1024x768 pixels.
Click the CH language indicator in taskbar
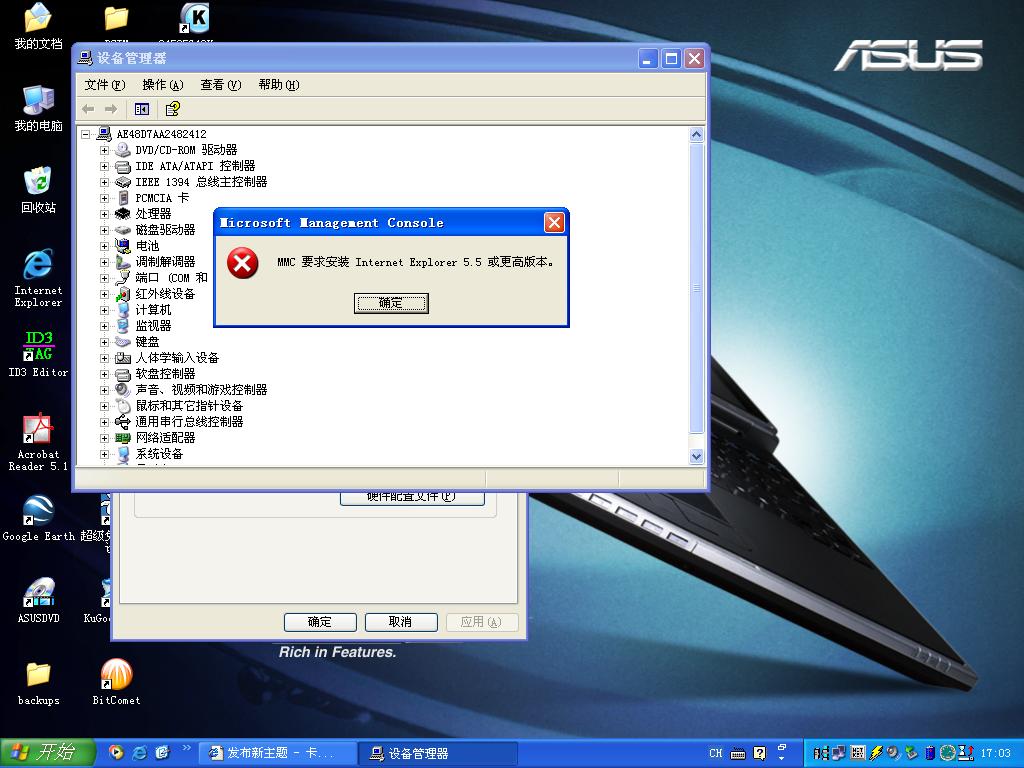point(716,753)
